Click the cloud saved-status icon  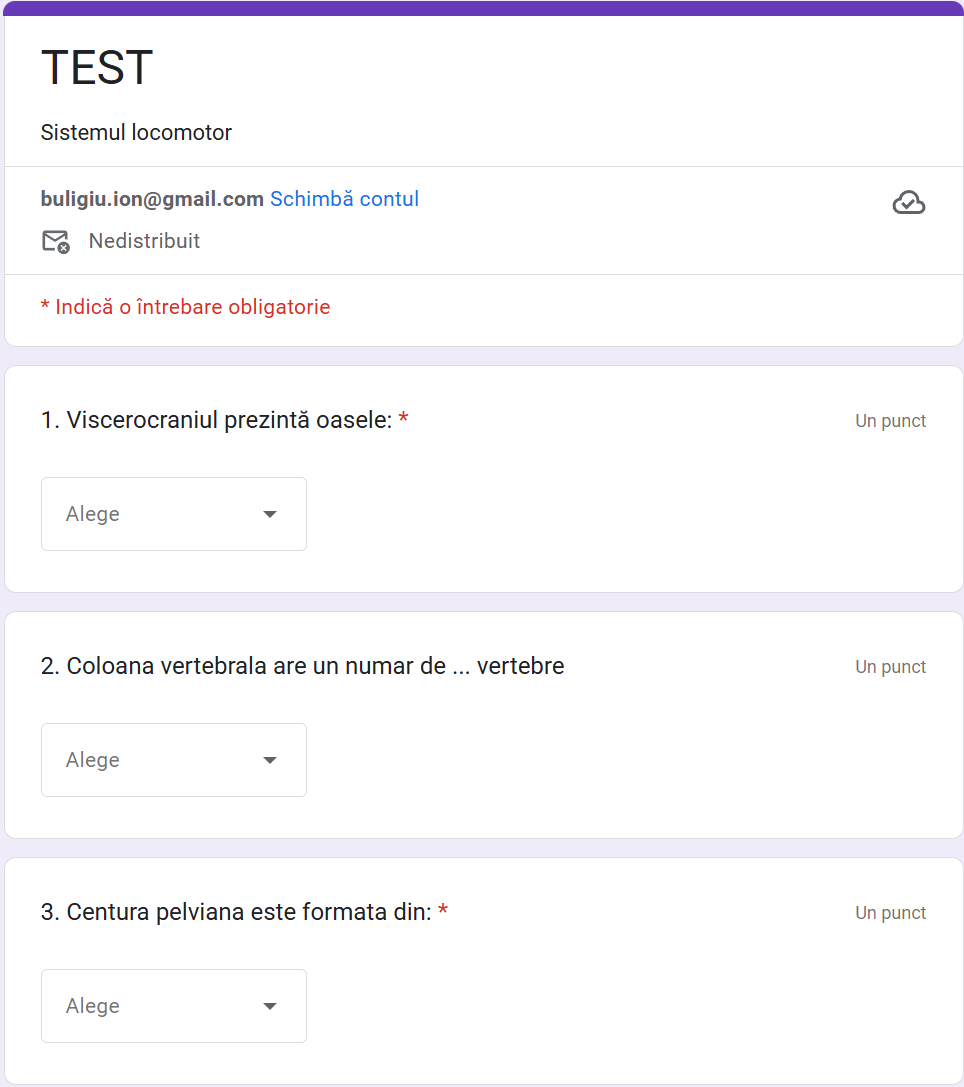908,203
